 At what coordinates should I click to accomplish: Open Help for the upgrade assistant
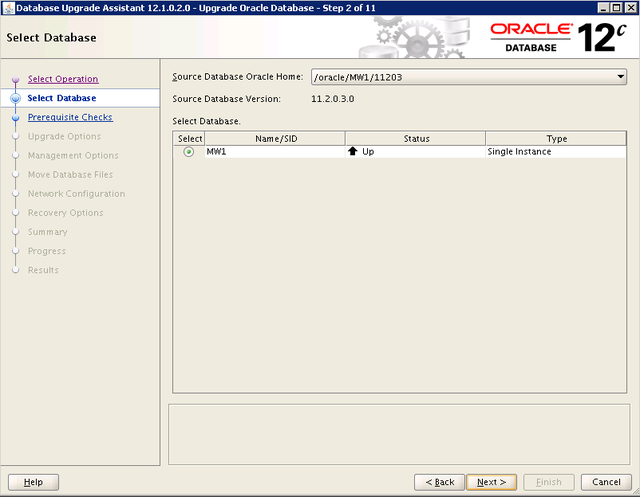click(x=33, y=482)
